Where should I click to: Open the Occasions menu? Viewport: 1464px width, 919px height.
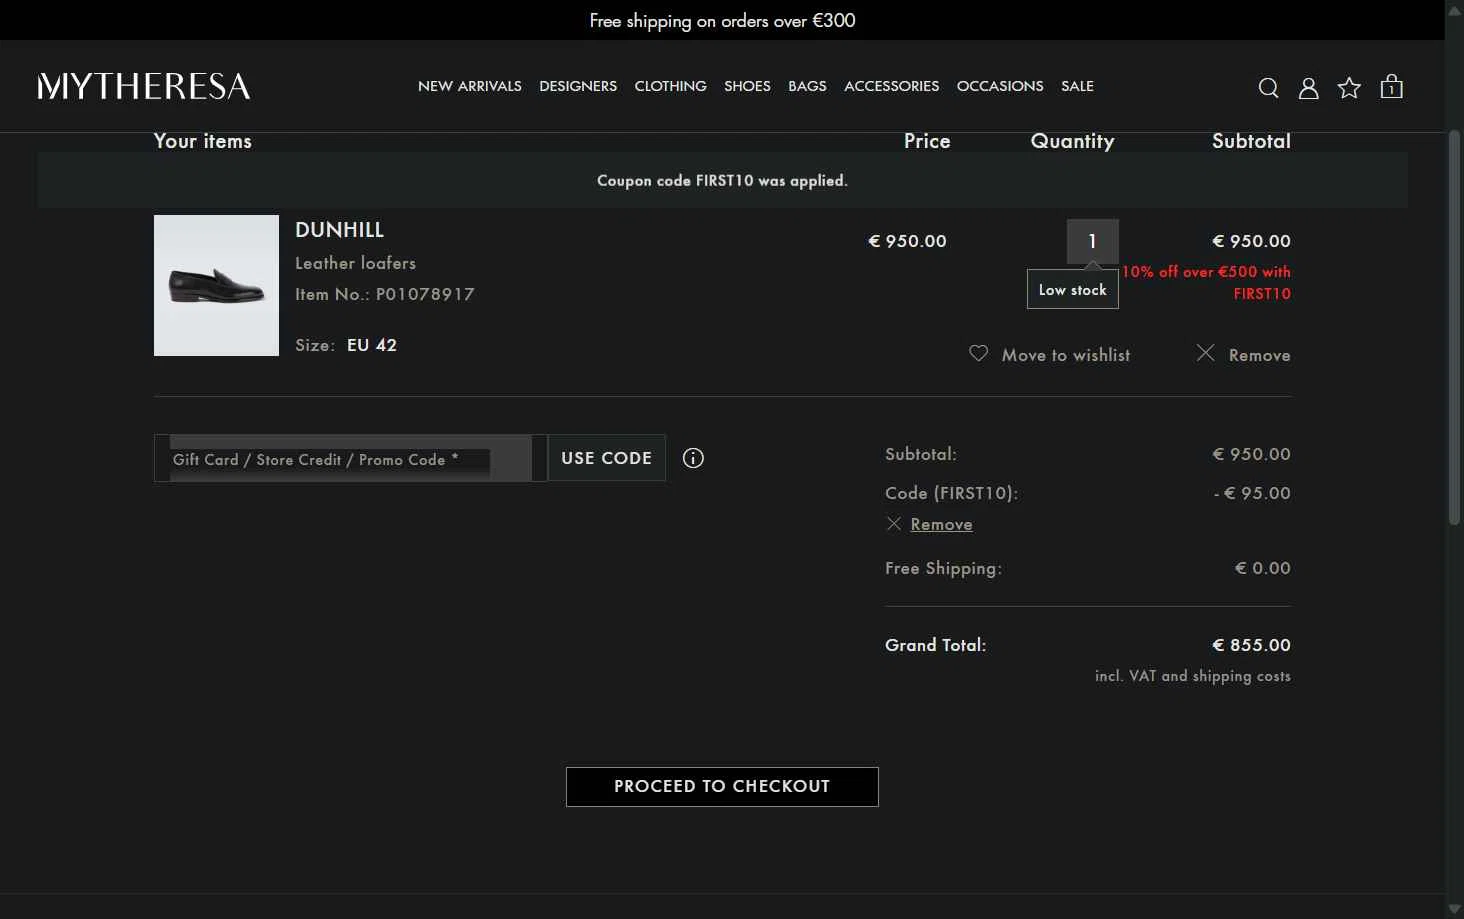(1000, 86)
